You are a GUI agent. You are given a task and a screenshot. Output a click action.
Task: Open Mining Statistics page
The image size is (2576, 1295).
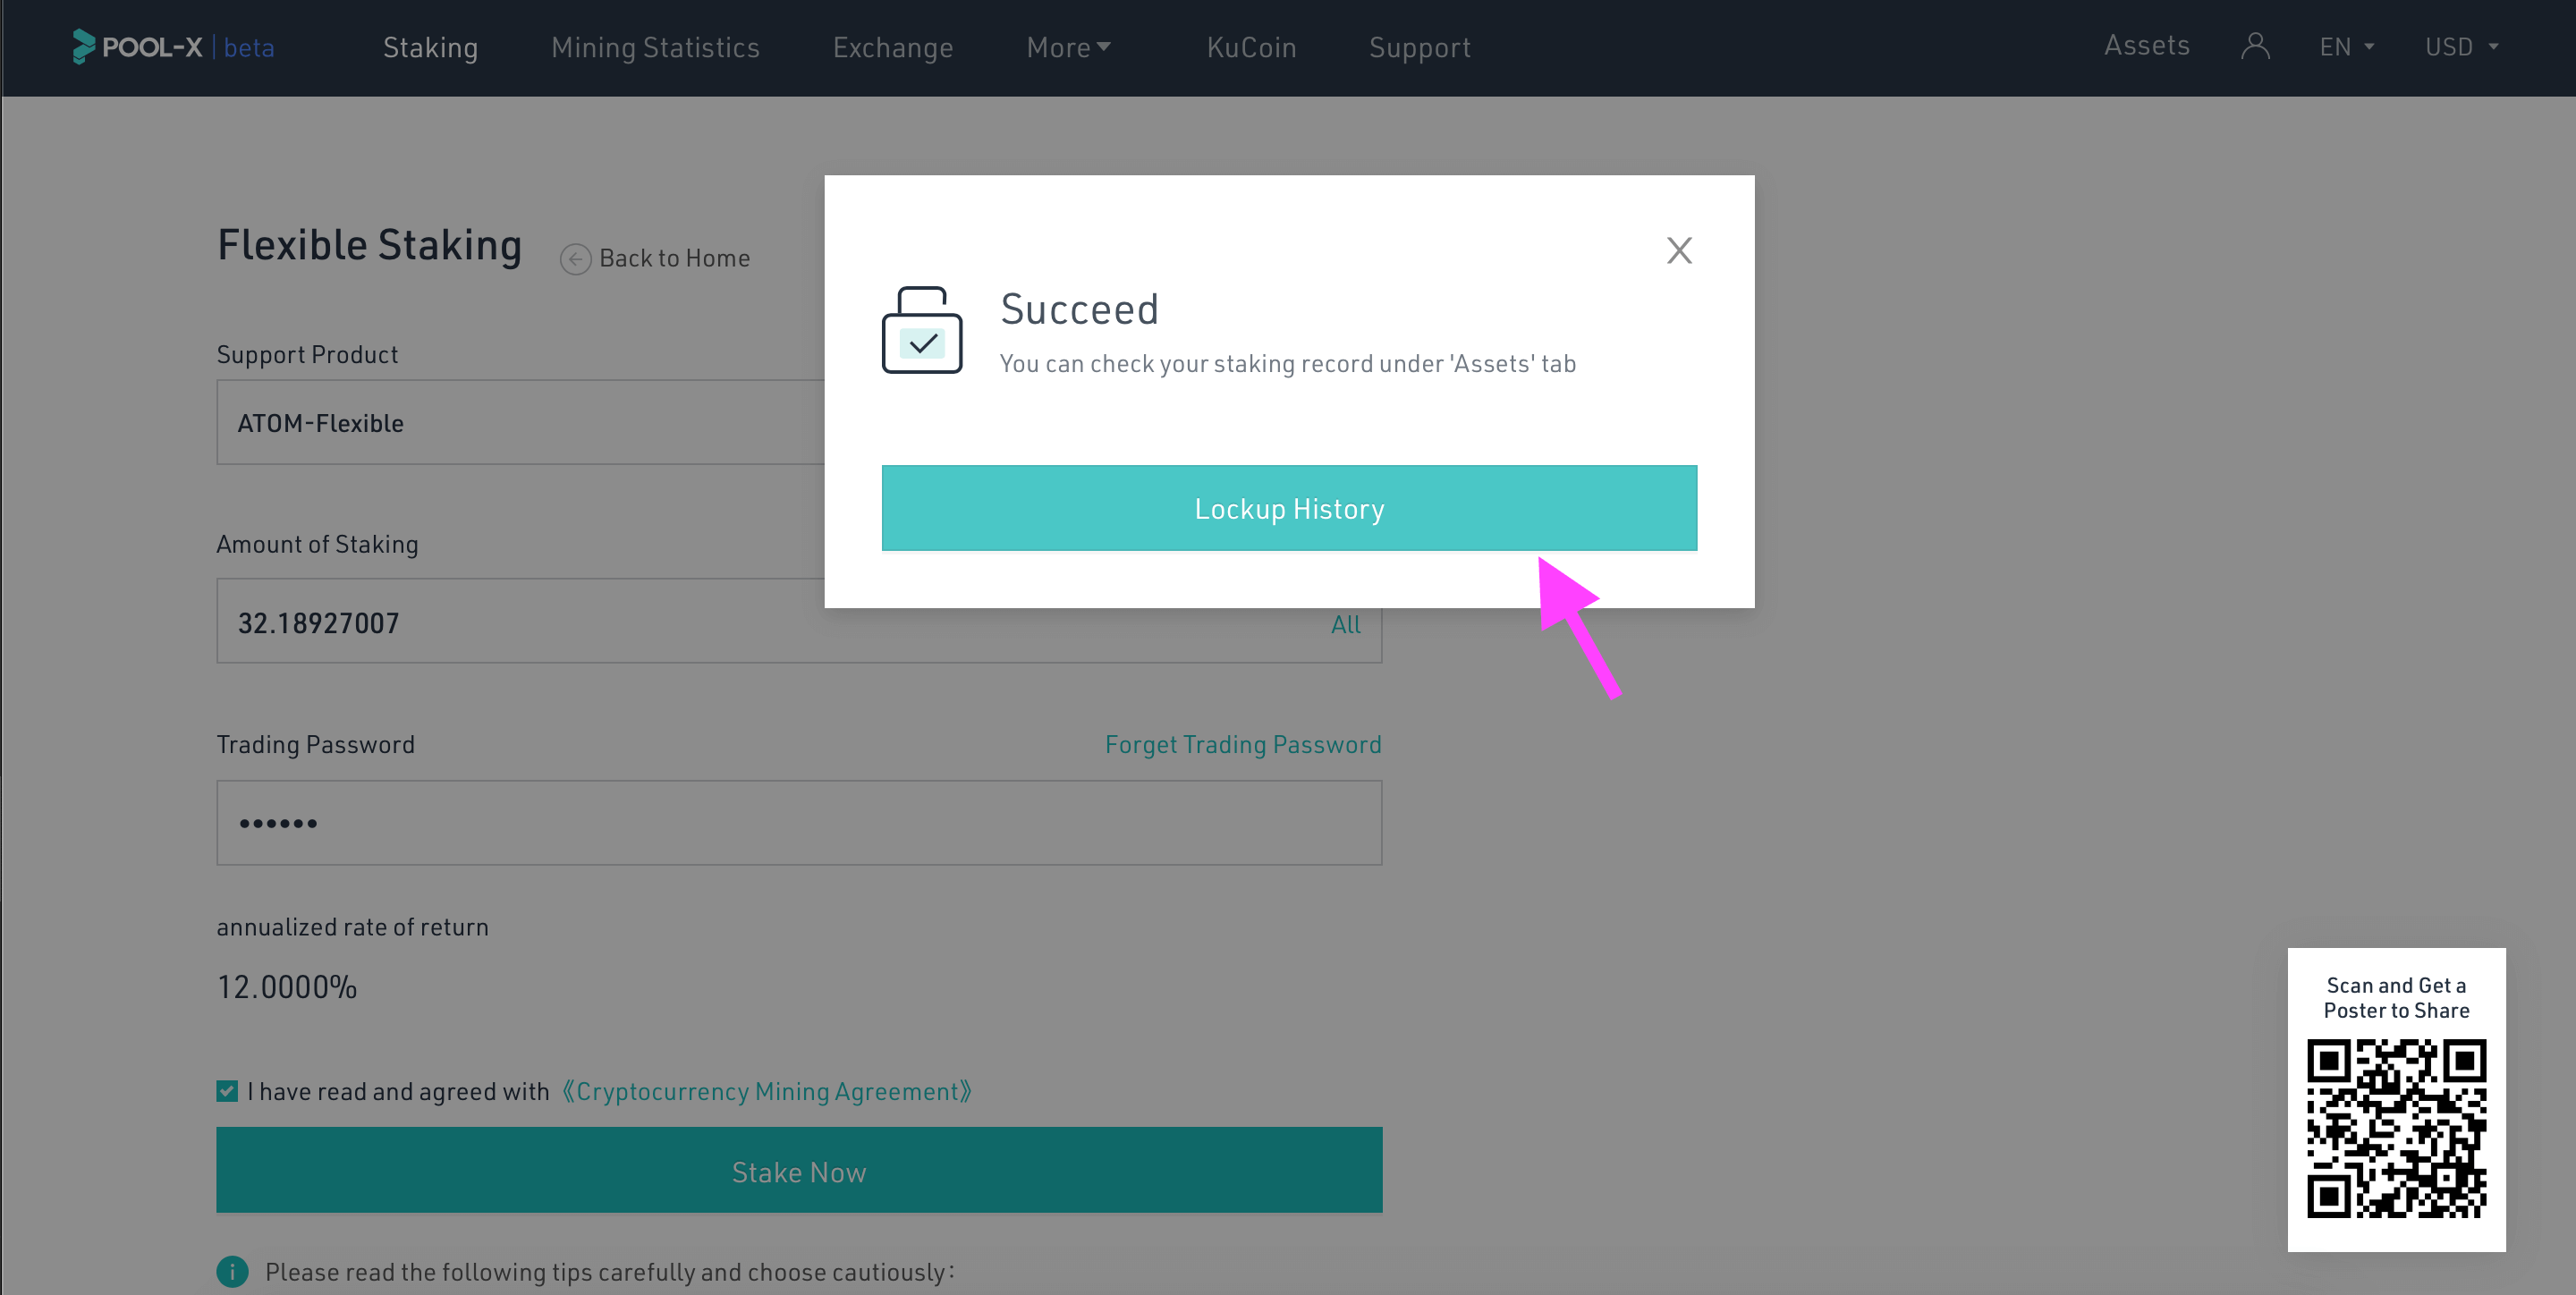655,47
